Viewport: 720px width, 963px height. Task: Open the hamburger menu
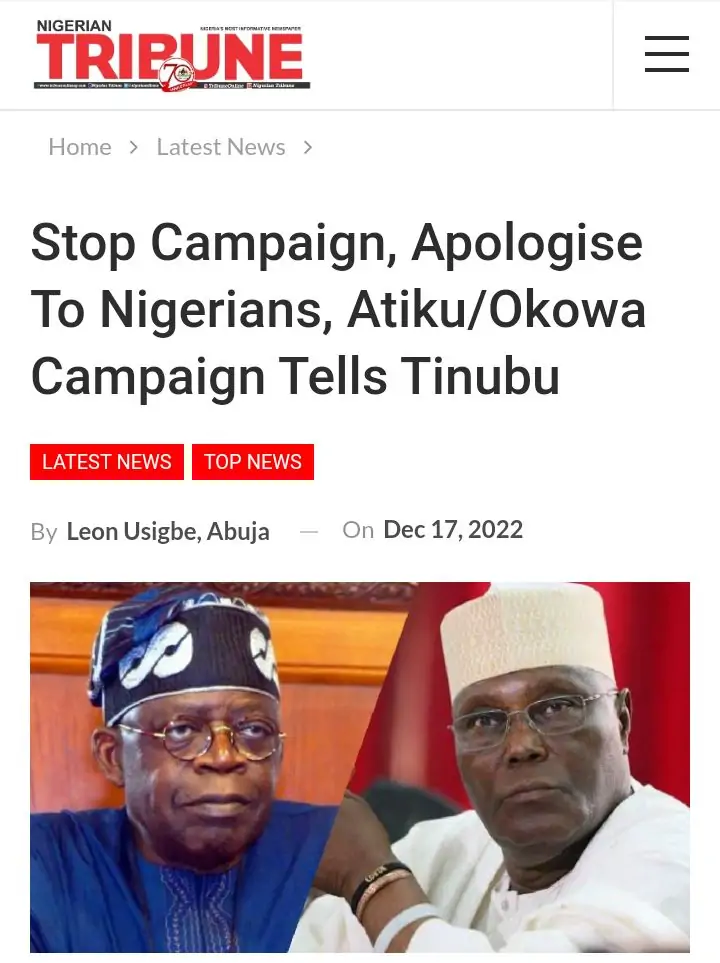pyautogui.click(x=667, y=54)
